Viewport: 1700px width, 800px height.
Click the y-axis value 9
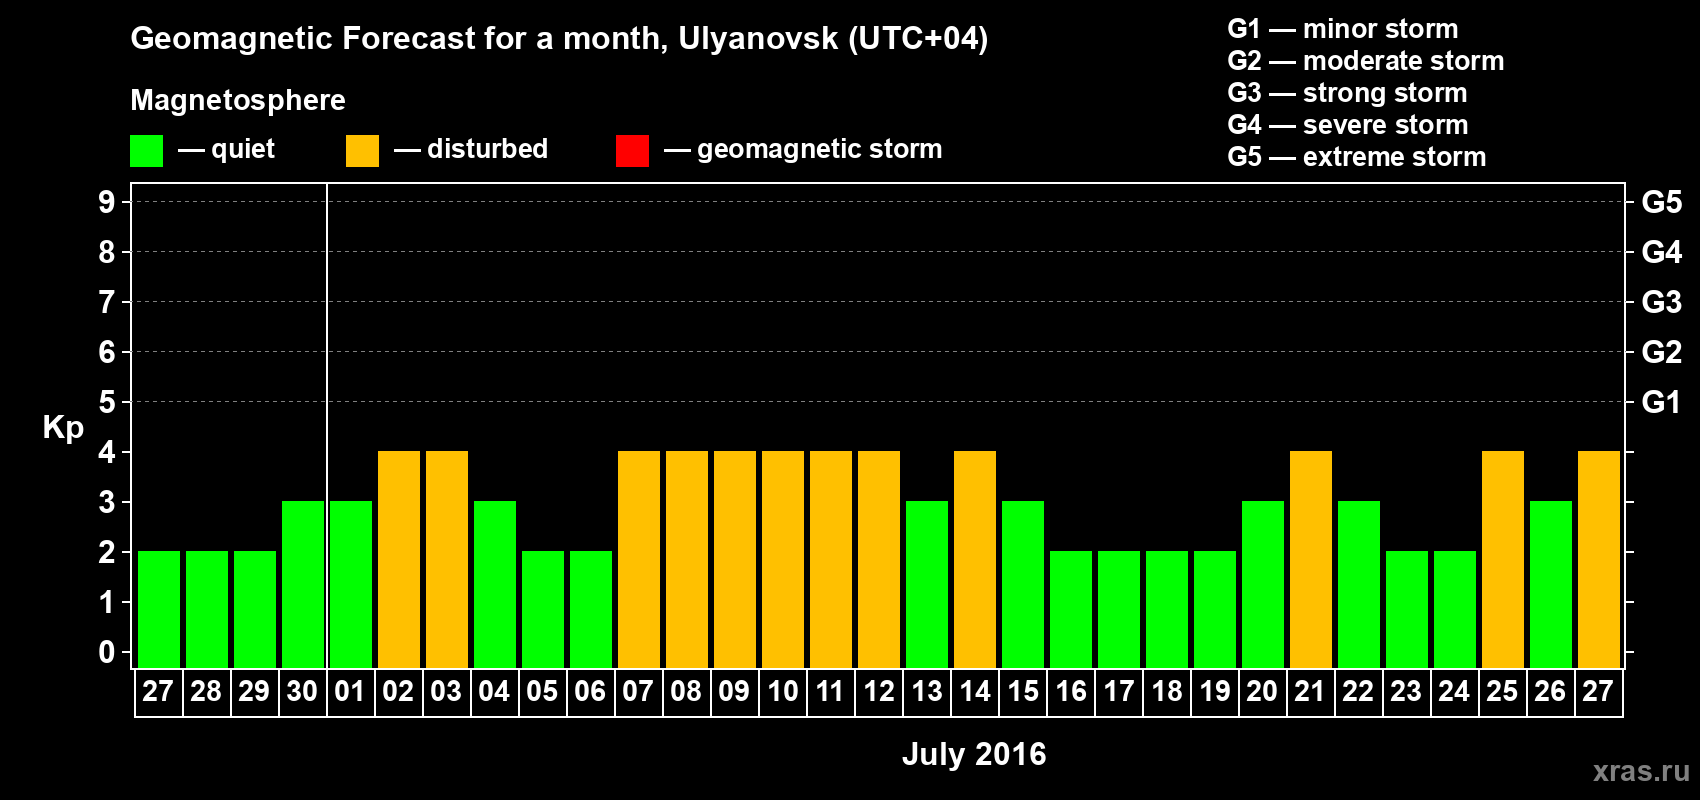click(x=107, y=202)
